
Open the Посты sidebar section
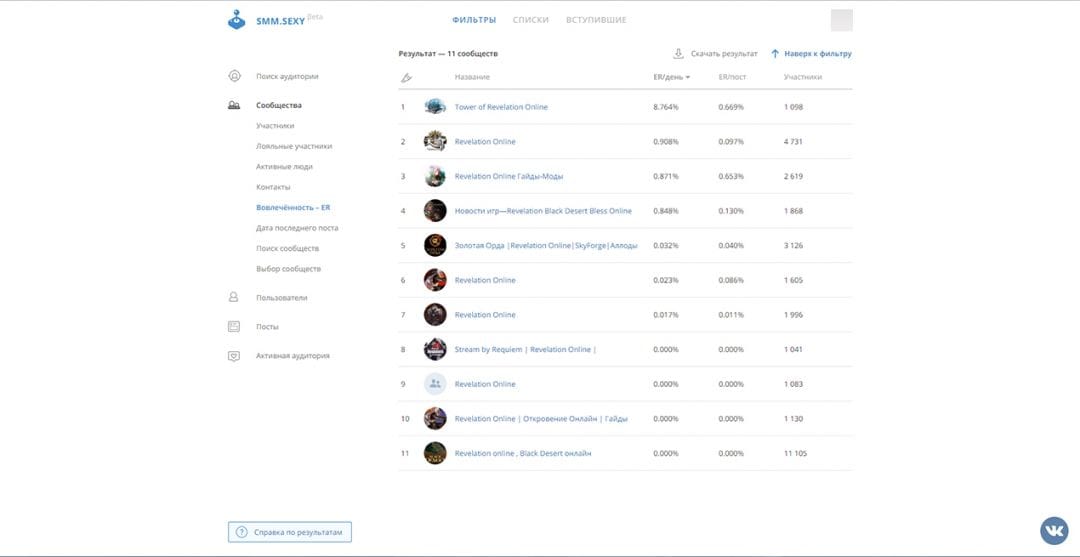click(267, 327)
